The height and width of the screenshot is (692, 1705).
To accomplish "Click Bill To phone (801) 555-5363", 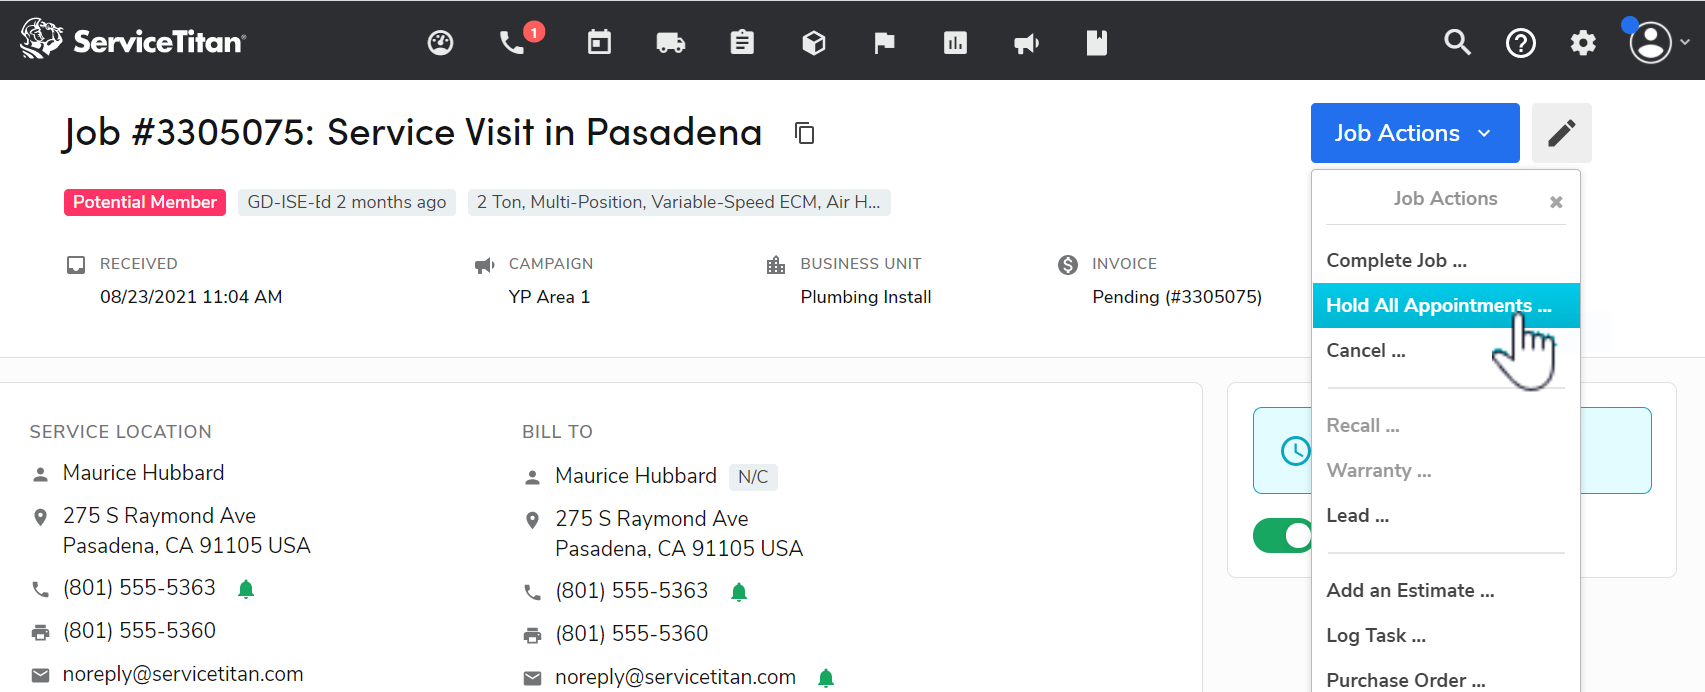I will [632, 591].
